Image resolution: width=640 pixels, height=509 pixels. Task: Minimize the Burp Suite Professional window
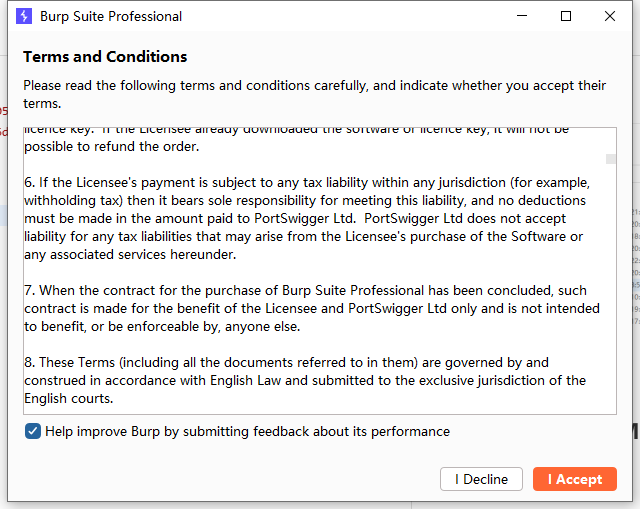click(x=522, y=16)
